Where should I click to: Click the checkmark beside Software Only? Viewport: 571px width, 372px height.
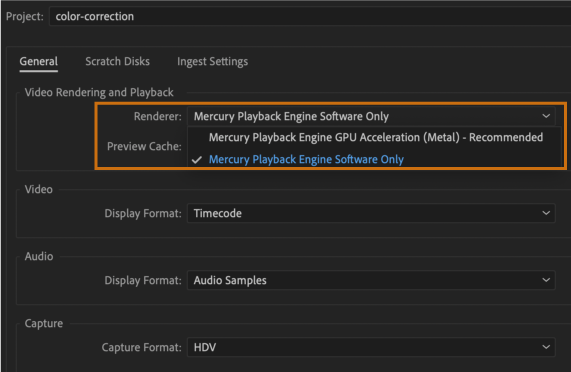tap(197, 160)
